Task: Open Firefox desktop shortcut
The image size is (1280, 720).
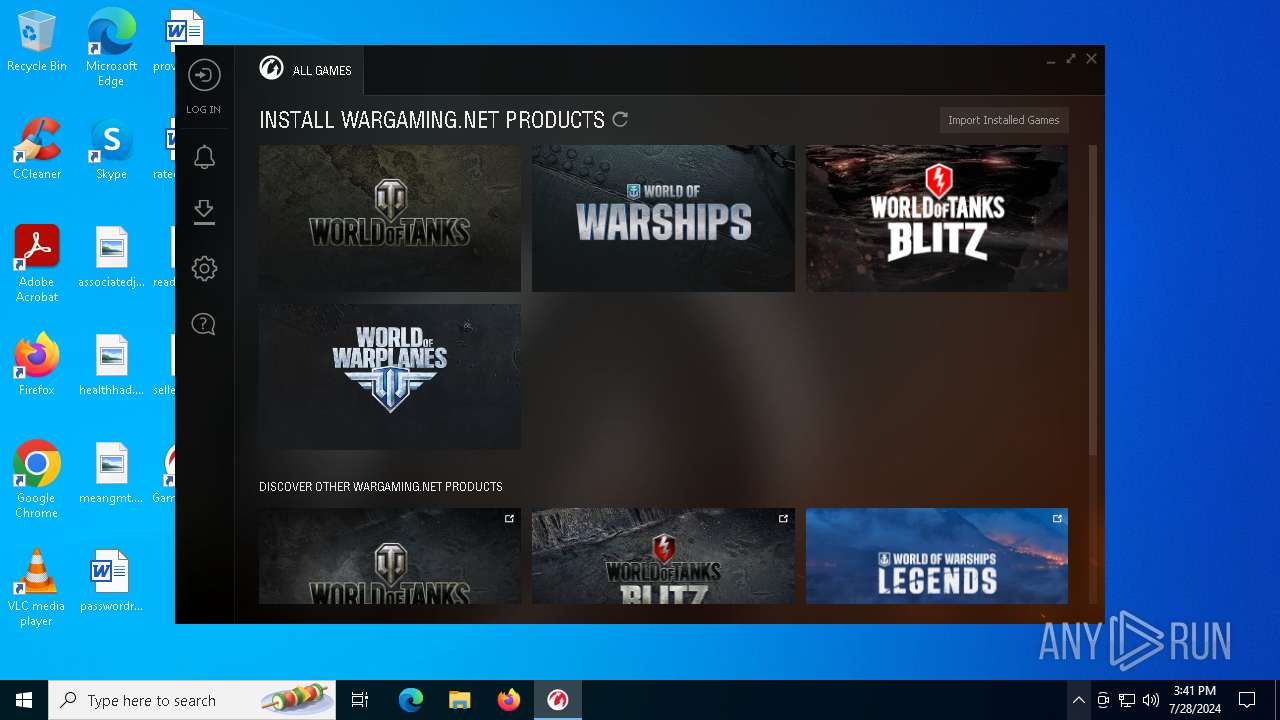Action: point(37,365)
